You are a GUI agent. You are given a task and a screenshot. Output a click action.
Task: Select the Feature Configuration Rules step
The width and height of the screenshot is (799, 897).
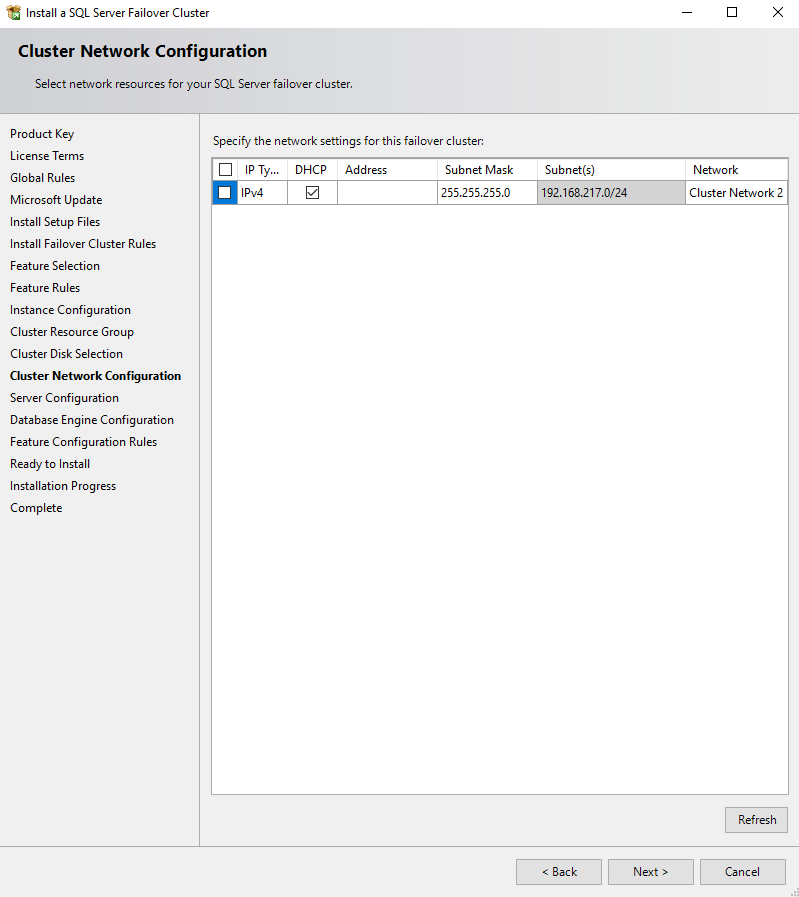pos(84,442)
